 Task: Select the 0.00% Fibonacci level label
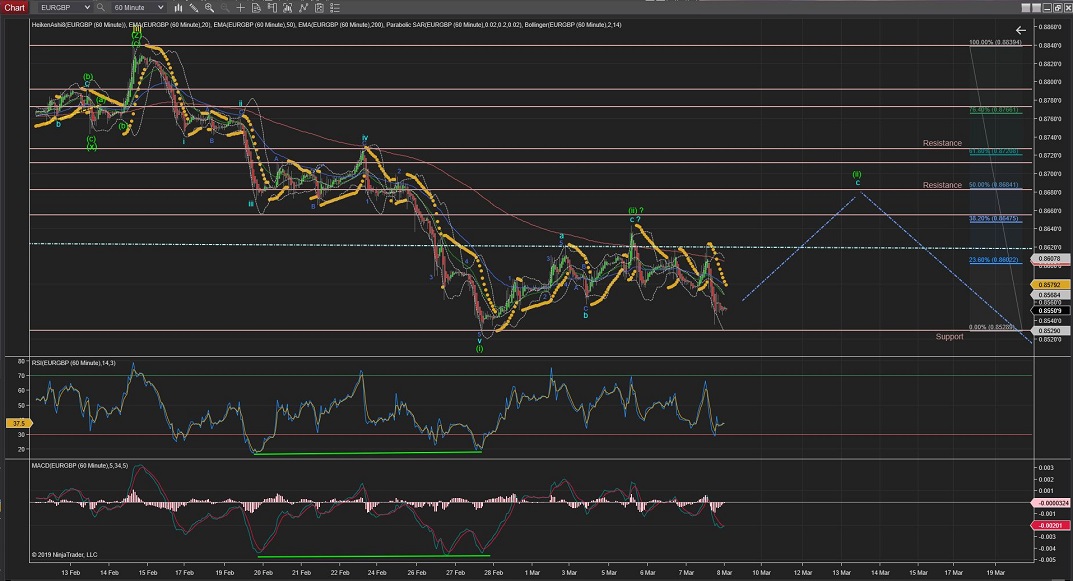click(x=992, y=327)
